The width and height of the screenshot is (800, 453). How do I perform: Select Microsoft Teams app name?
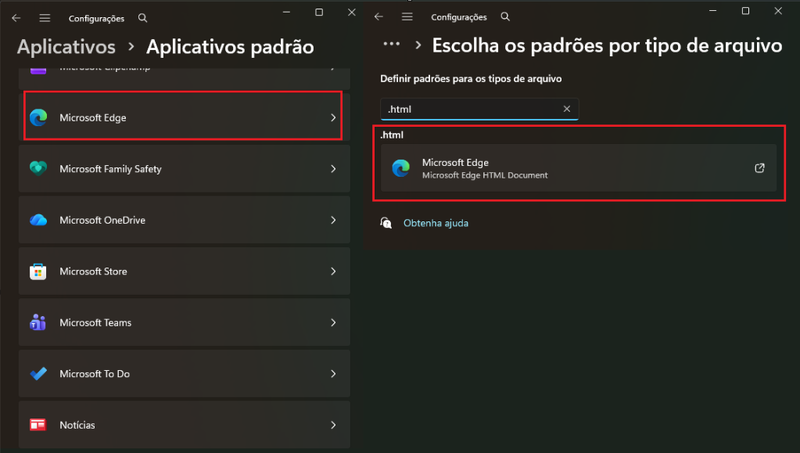(x=95, y=322)
